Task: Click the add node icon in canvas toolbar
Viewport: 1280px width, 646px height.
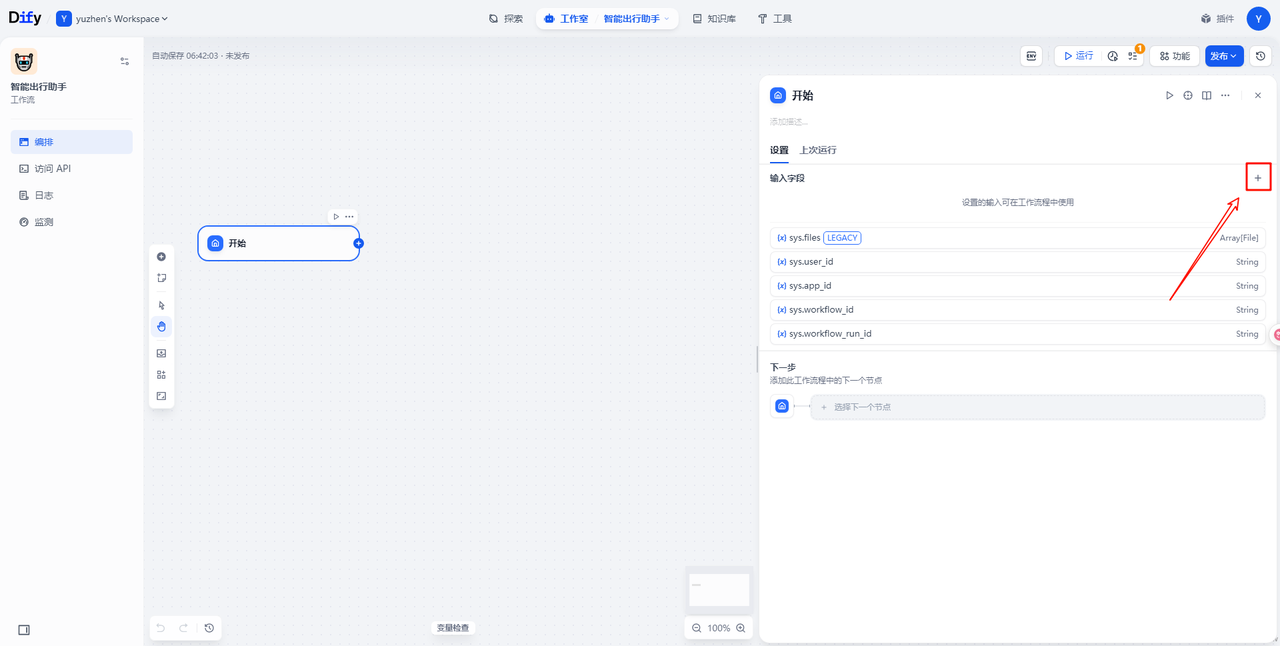Action: [x=161, y=257]
